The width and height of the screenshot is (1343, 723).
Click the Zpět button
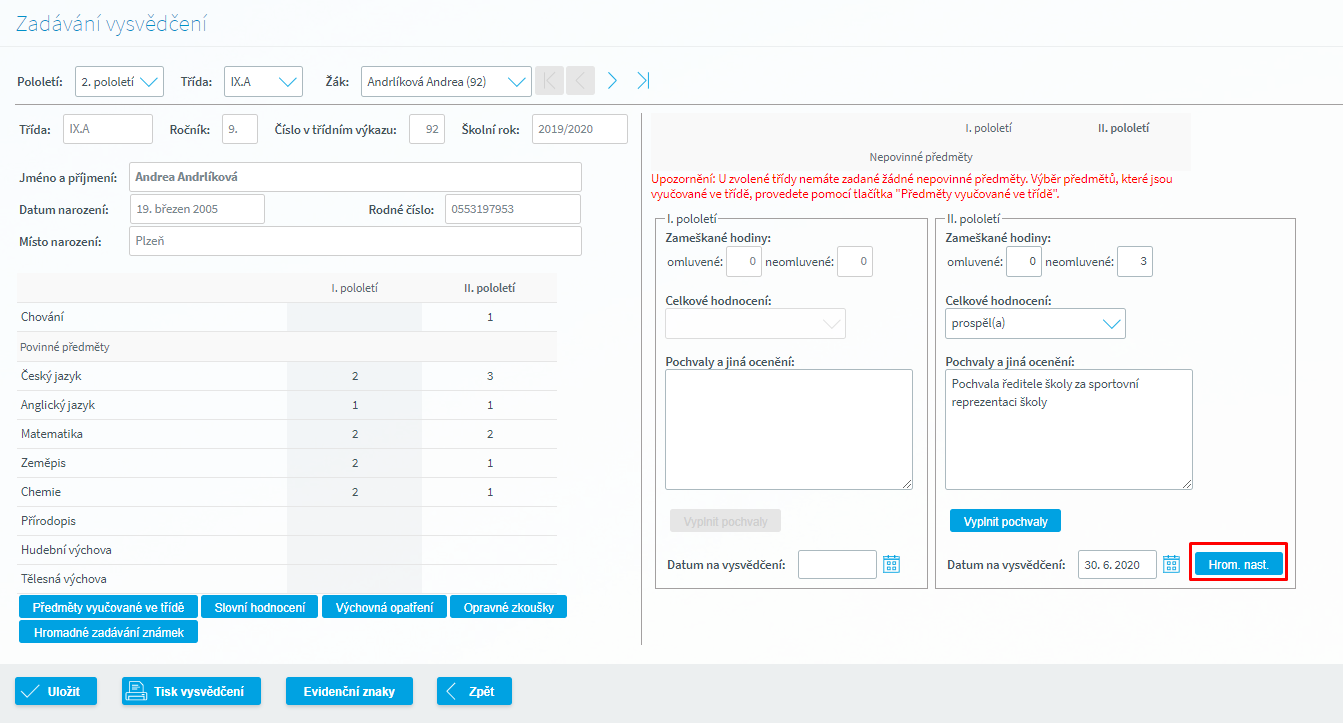[x=474, y=691]
